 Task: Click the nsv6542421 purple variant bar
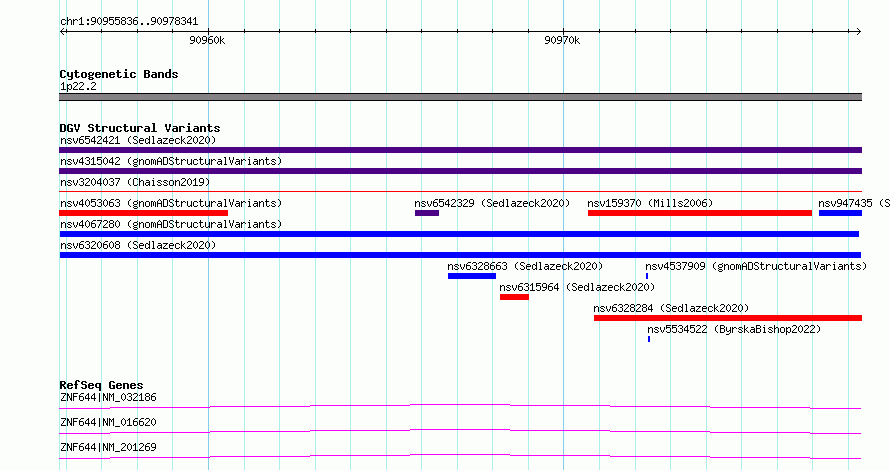pyautogui.click(x=460, y=150)
